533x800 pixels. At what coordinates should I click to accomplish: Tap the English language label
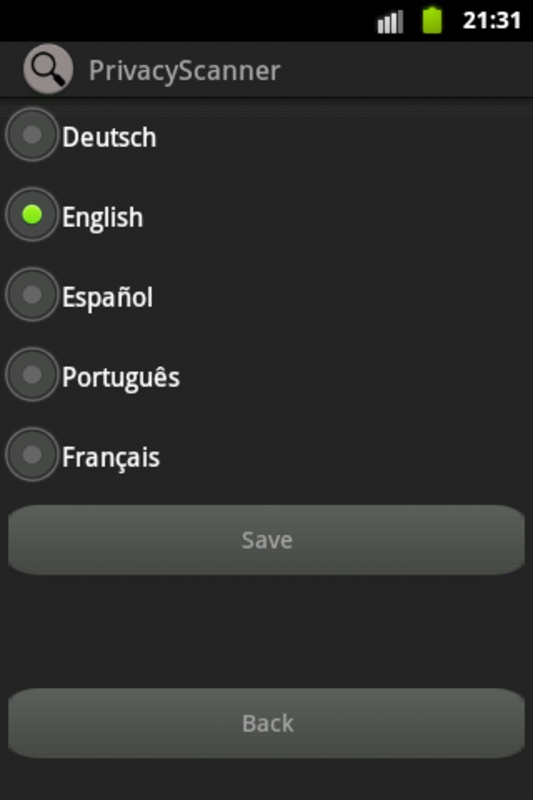103,218
